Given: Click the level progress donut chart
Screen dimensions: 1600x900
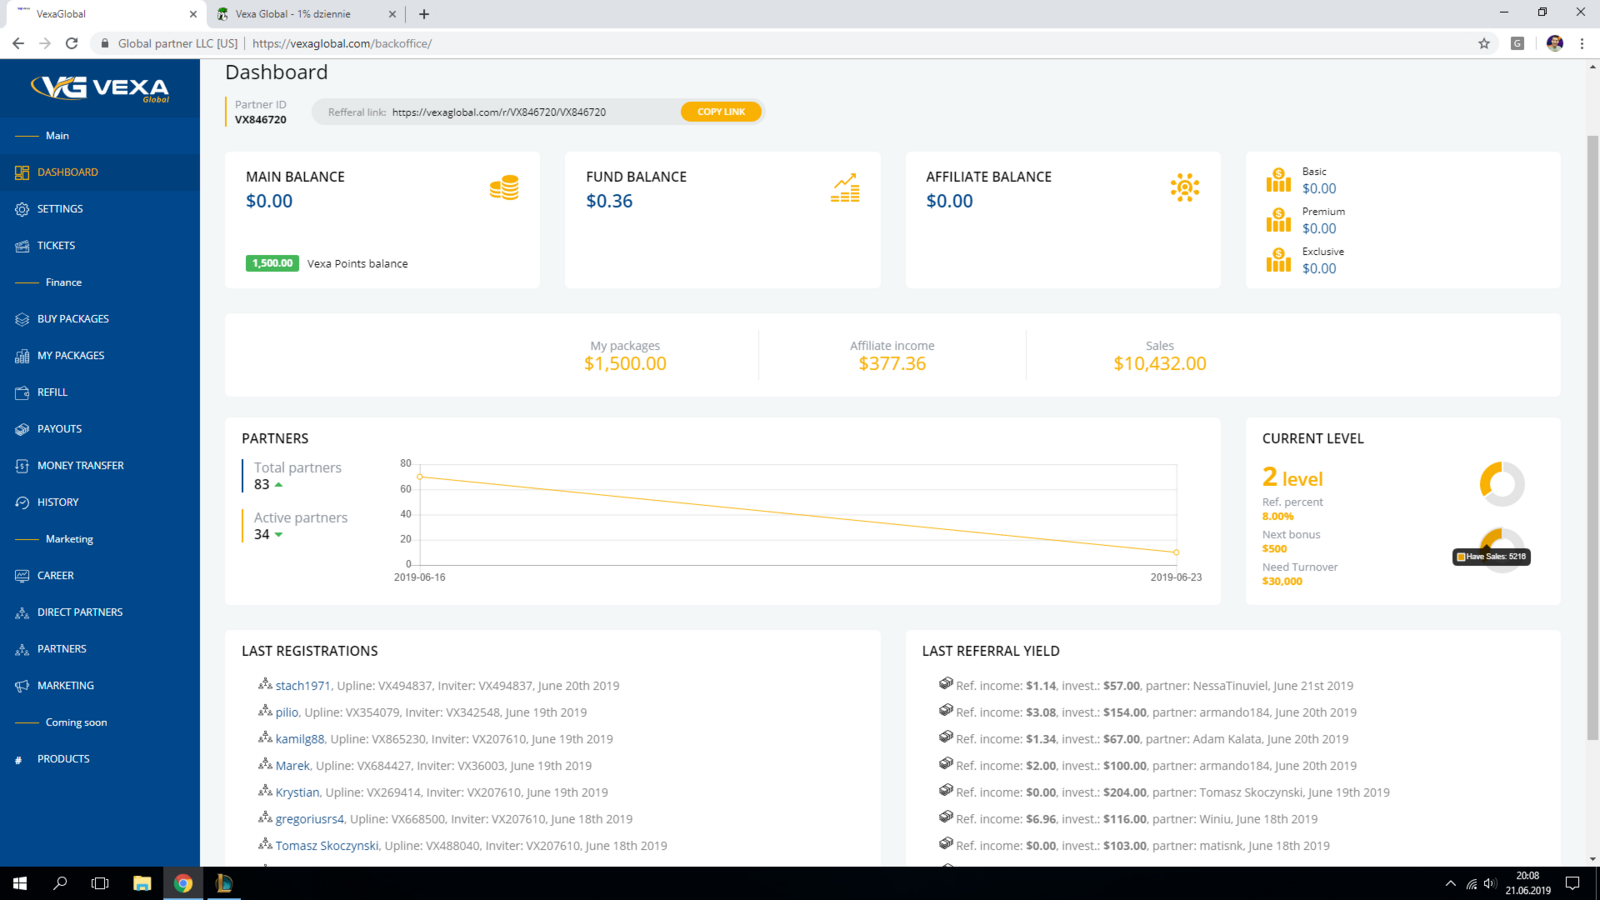Looking at the screenshot, I should pyautogui.click(x=1502, y=484).
